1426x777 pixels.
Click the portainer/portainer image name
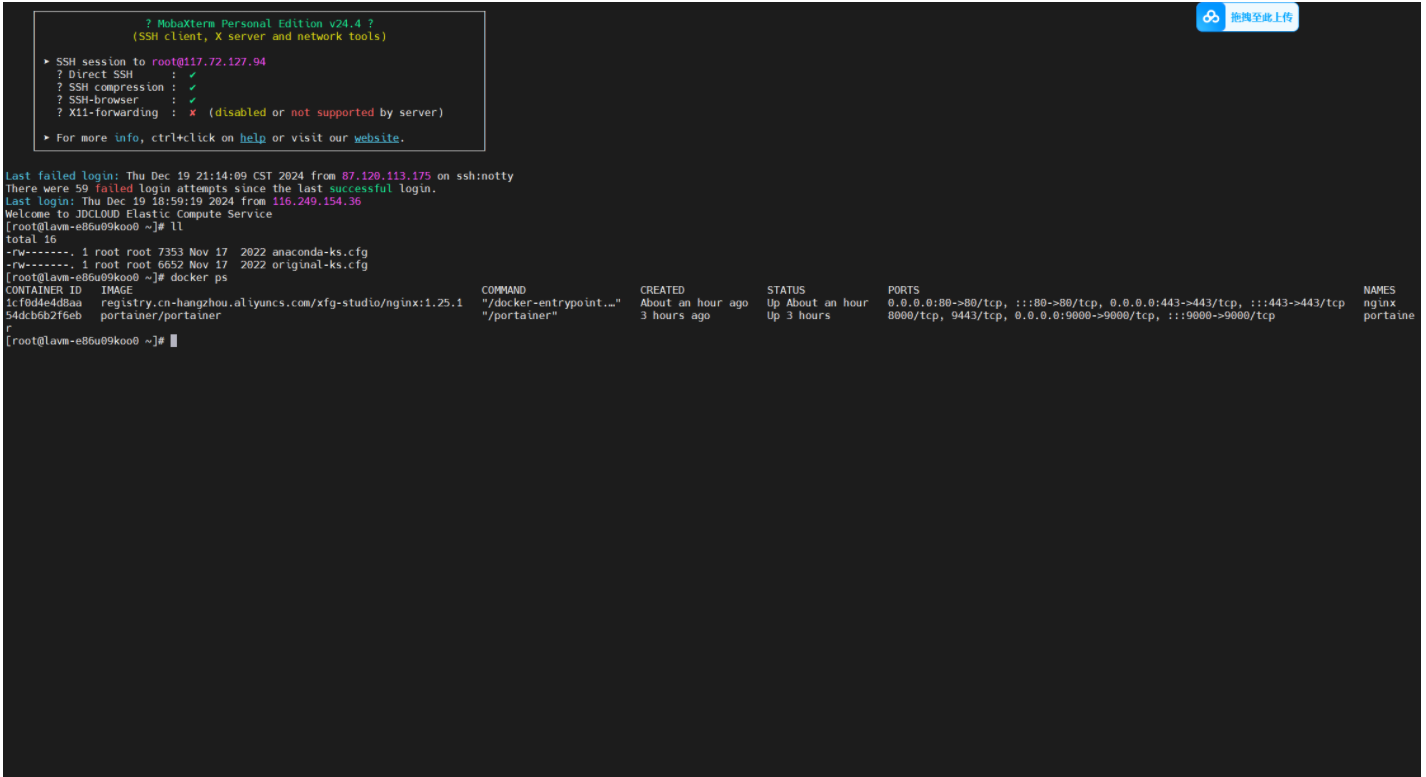pos(161,316)
